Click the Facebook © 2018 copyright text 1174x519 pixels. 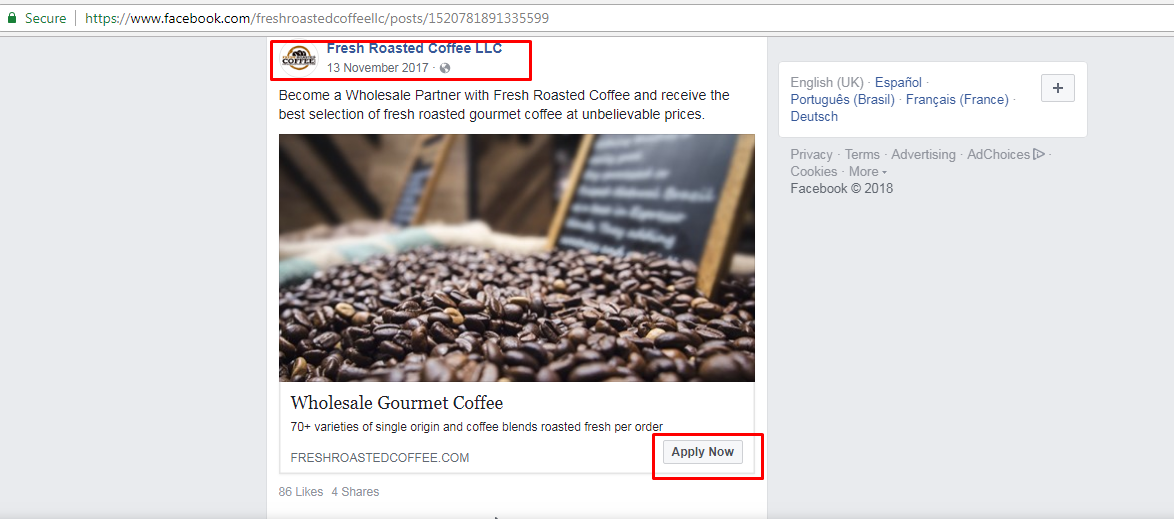pyautogui.click(x=842, y=189)
